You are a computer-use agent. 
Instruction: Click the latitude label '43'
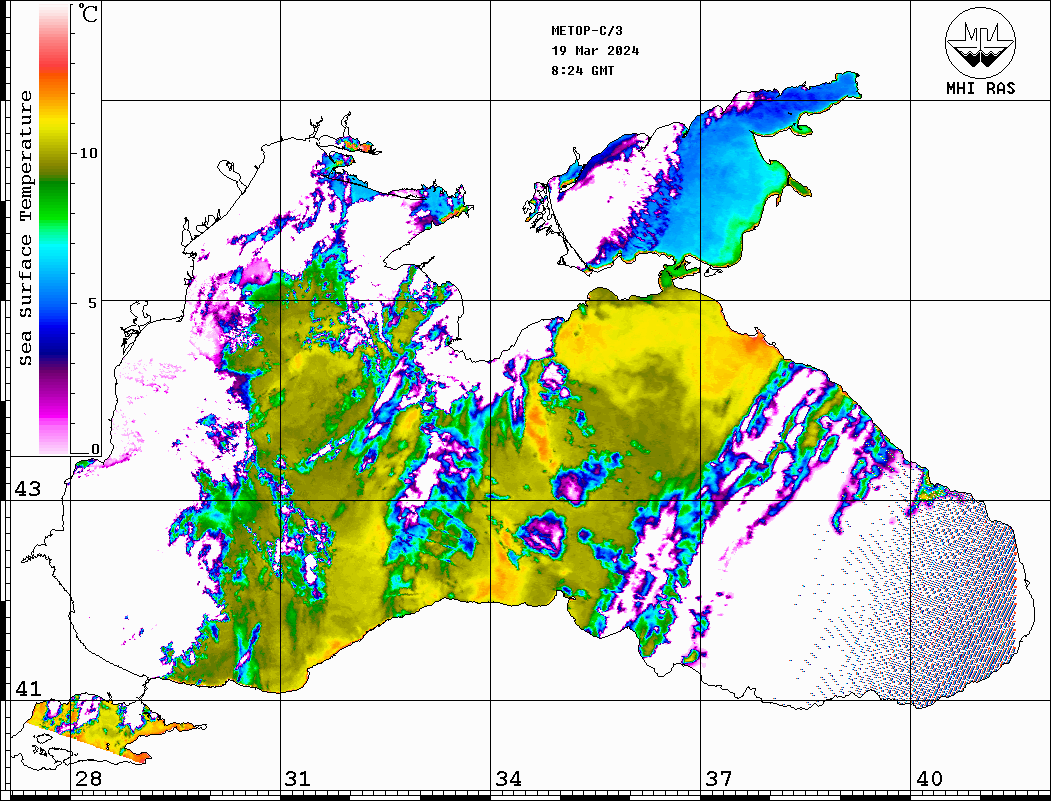27,489
